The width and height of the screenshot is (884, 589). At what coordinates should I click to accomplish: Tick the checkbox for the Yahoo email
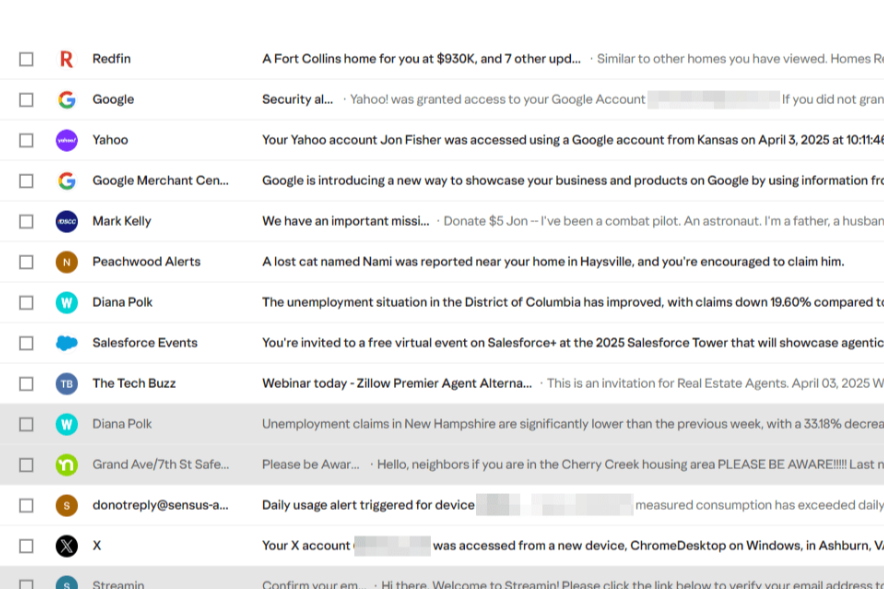(26, 140)
